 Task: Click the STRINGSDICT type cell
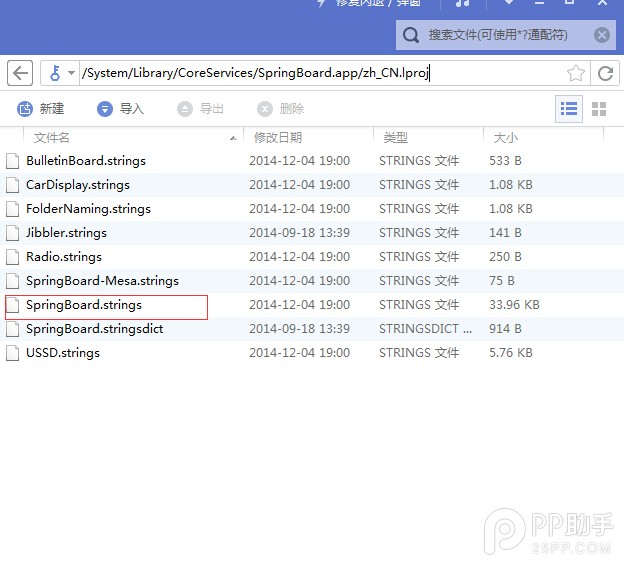pyautogui.click(x=425, y=329)
